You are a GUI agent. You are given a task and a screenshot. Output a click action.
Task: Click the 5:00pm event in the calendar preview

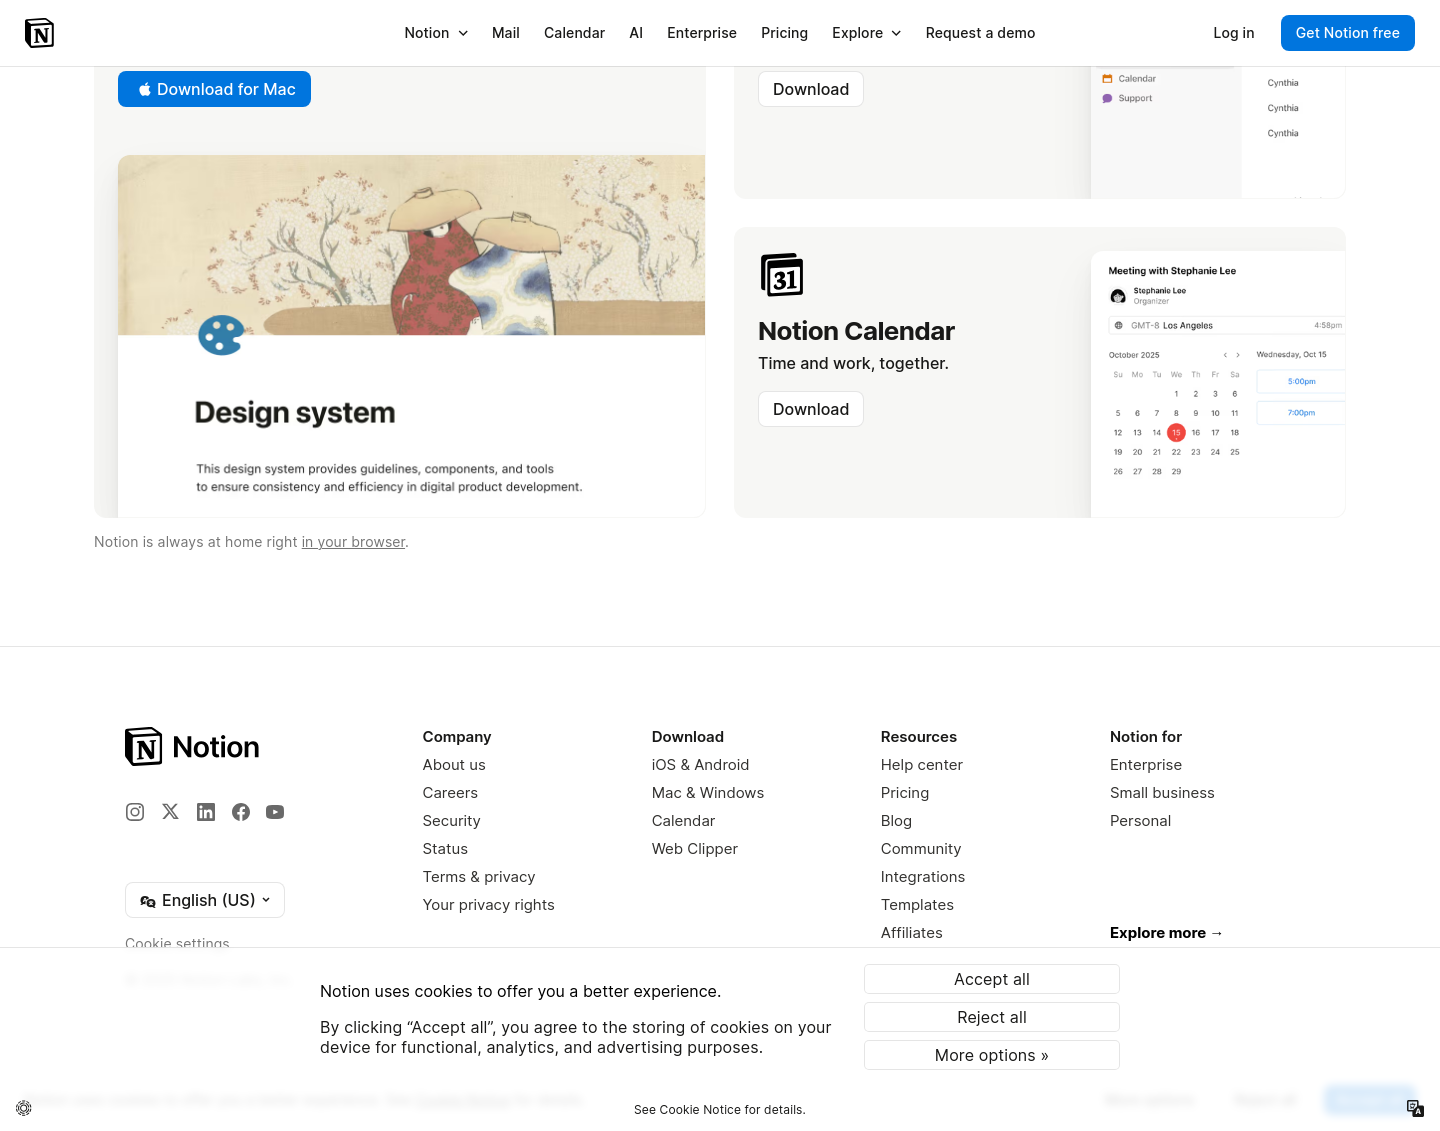tap(1301, 382)
